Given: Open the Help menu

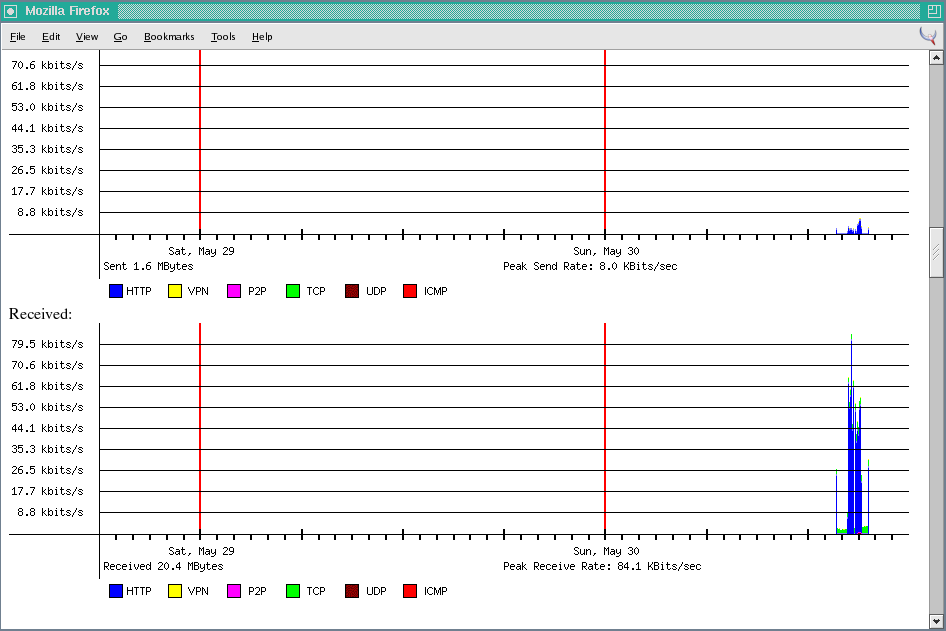Looking at the screenshot, I should [262, 37].
